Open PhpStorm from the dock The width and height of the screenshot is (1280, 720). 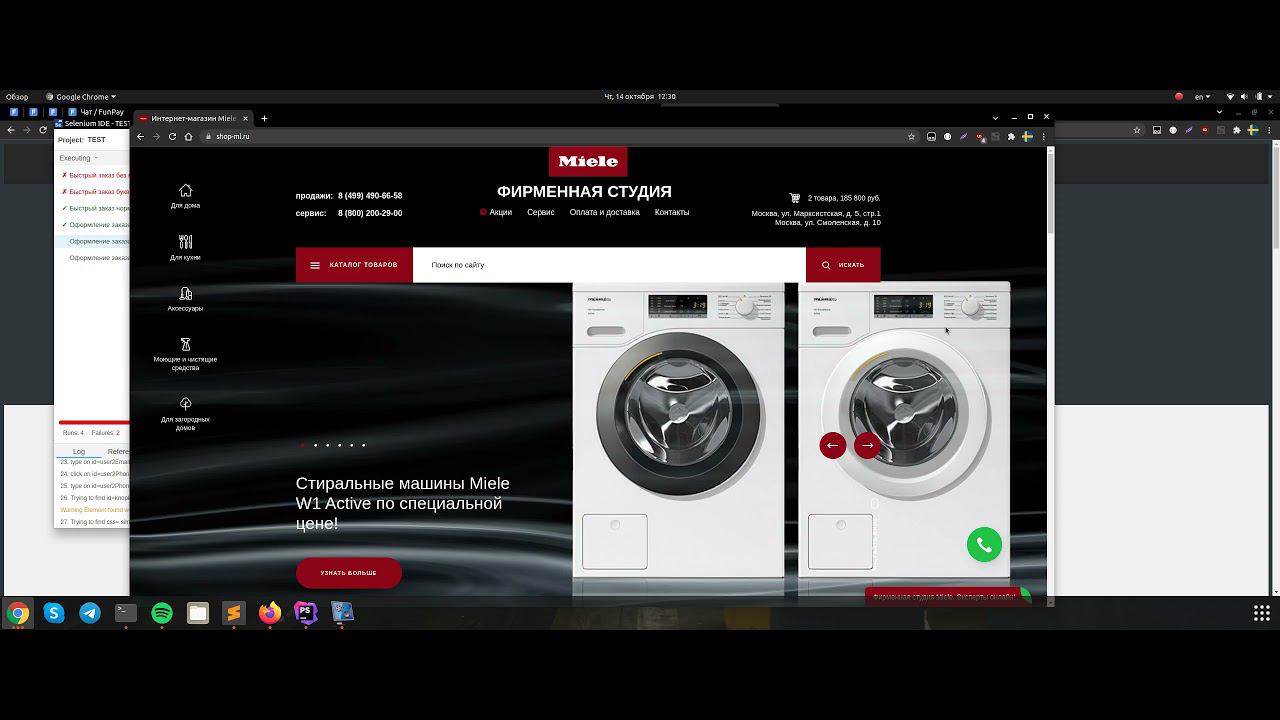pyautogui.click(x=306, y=613)
